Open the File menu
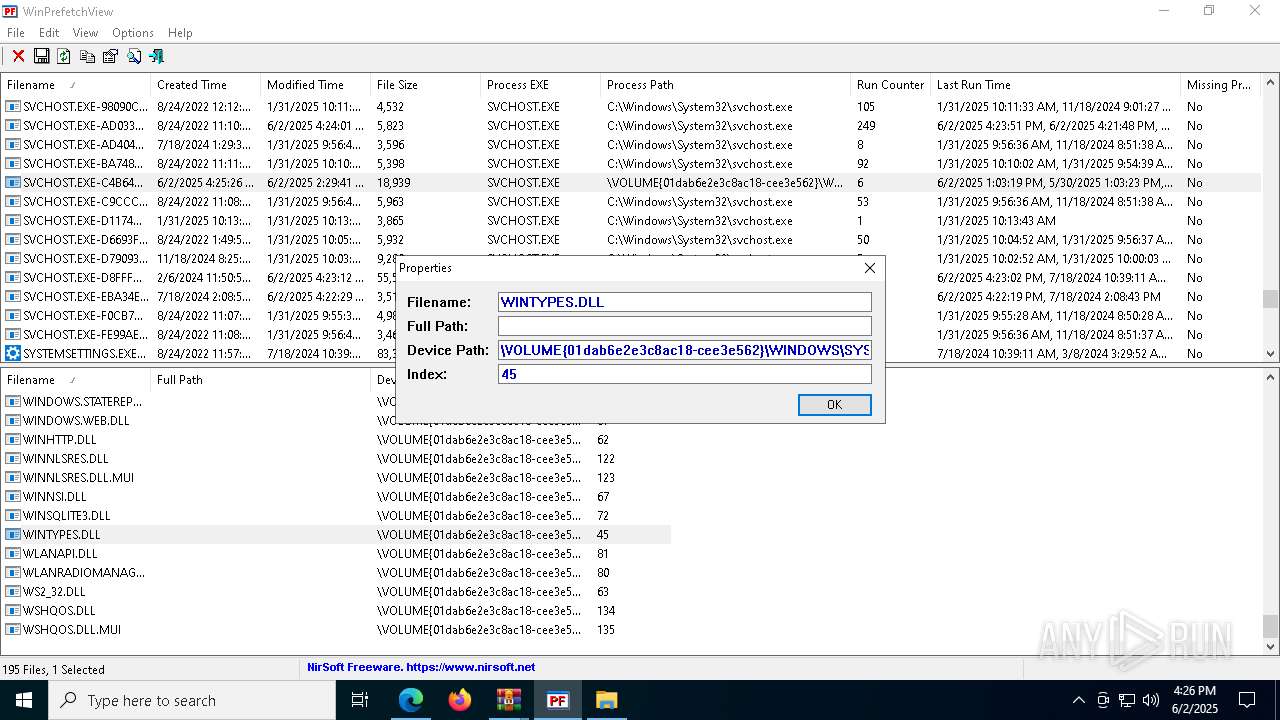The width and height of the screenshot is (1280, 720). pos(16,33)
